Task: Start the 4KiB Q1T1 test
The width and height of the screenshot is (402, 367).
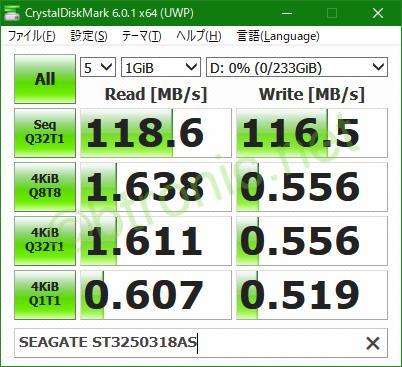Action: click(45, 295)
